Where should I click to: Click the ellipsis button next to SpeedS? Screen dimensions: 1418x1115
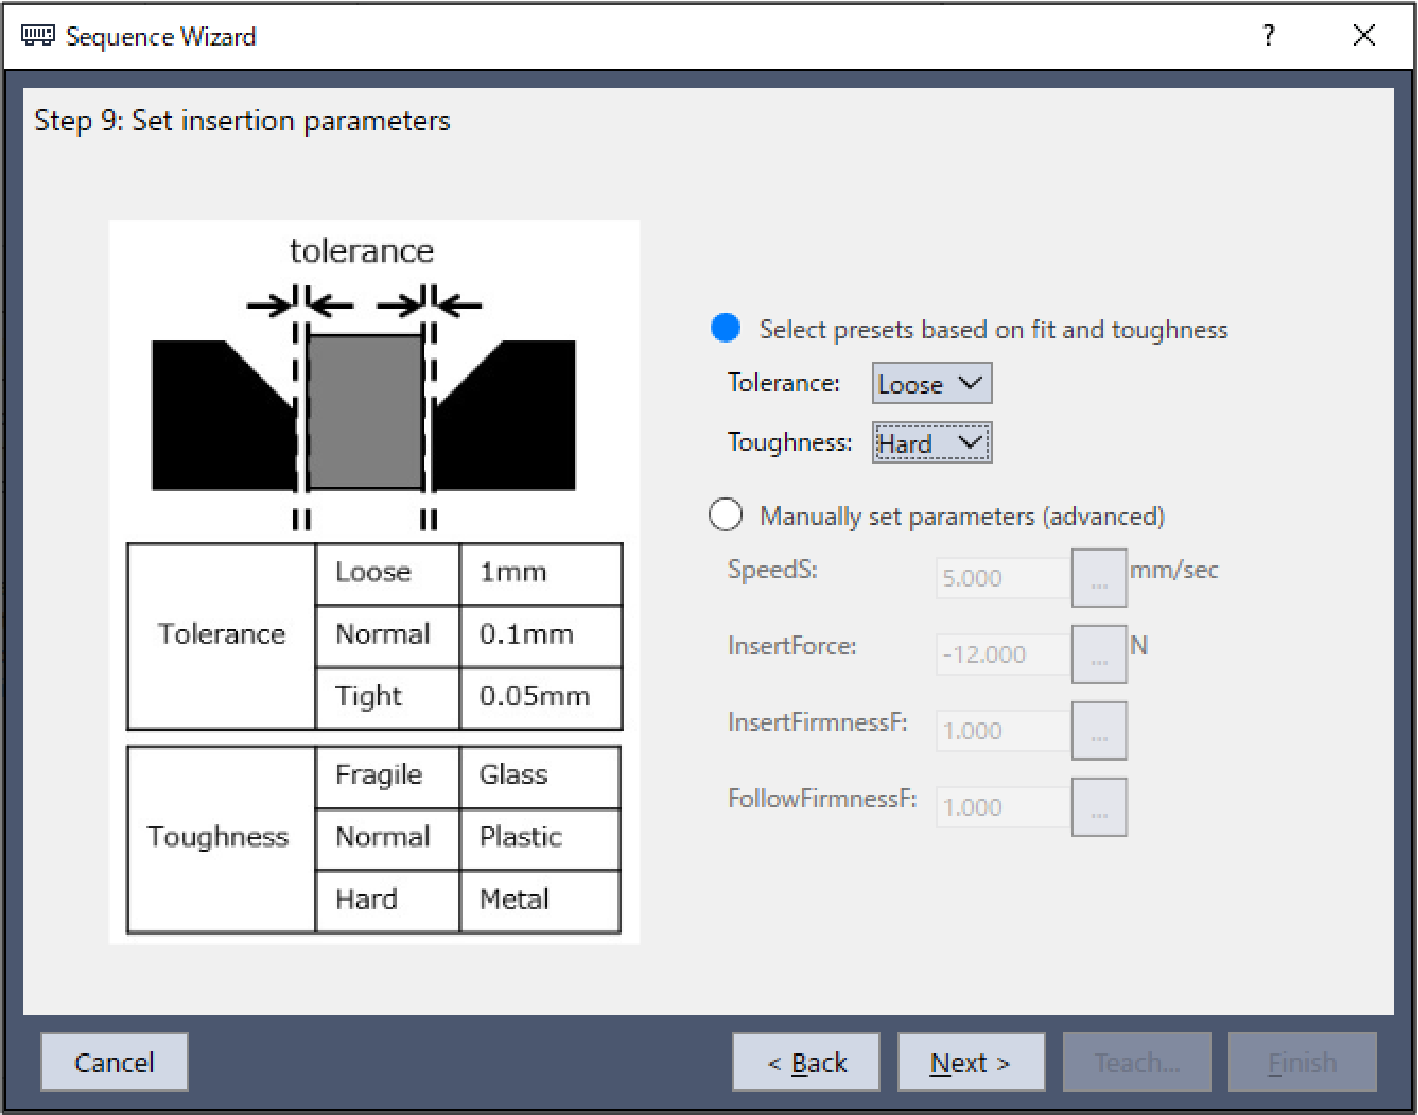click(1098, 578)
